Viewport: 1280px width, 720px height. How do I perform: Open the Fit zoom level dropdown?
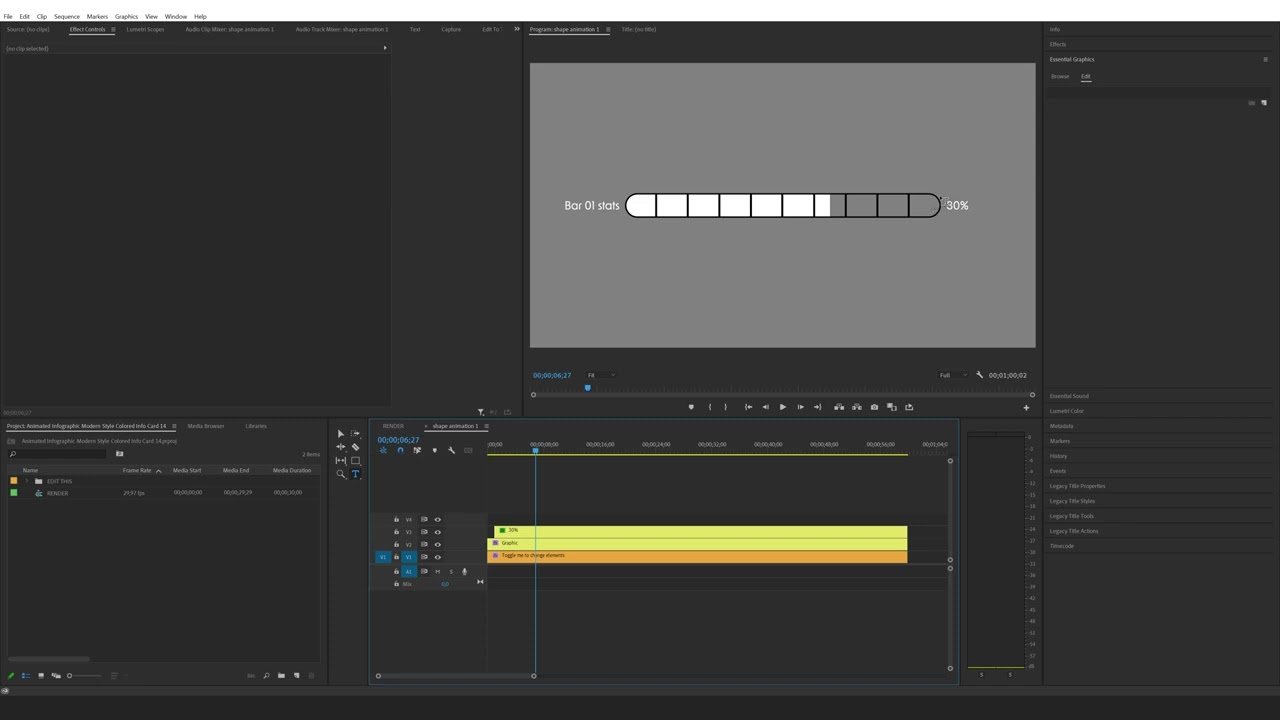599,375
